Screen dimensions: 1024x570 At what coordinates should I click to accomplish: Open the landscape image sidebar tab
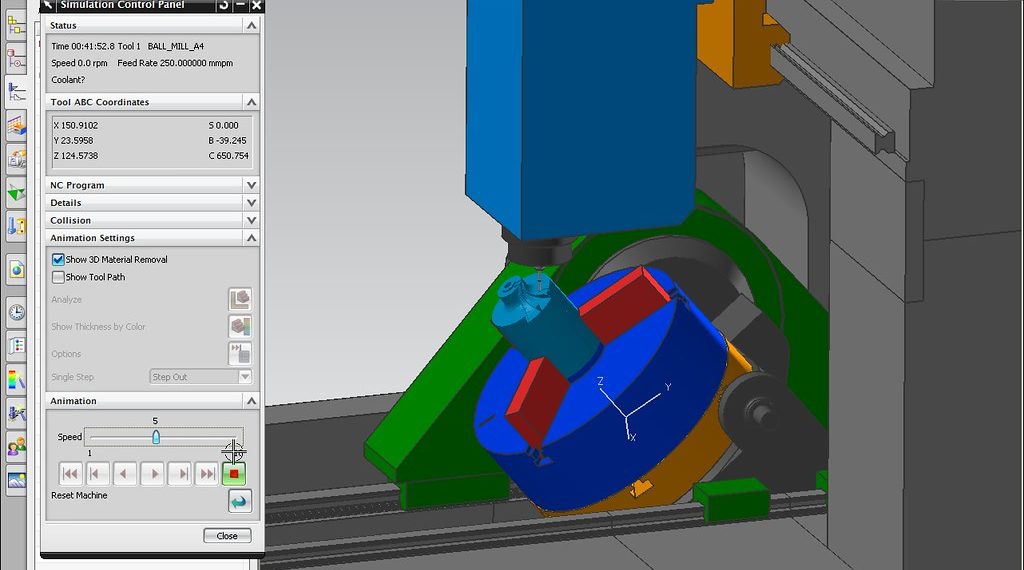17,480
